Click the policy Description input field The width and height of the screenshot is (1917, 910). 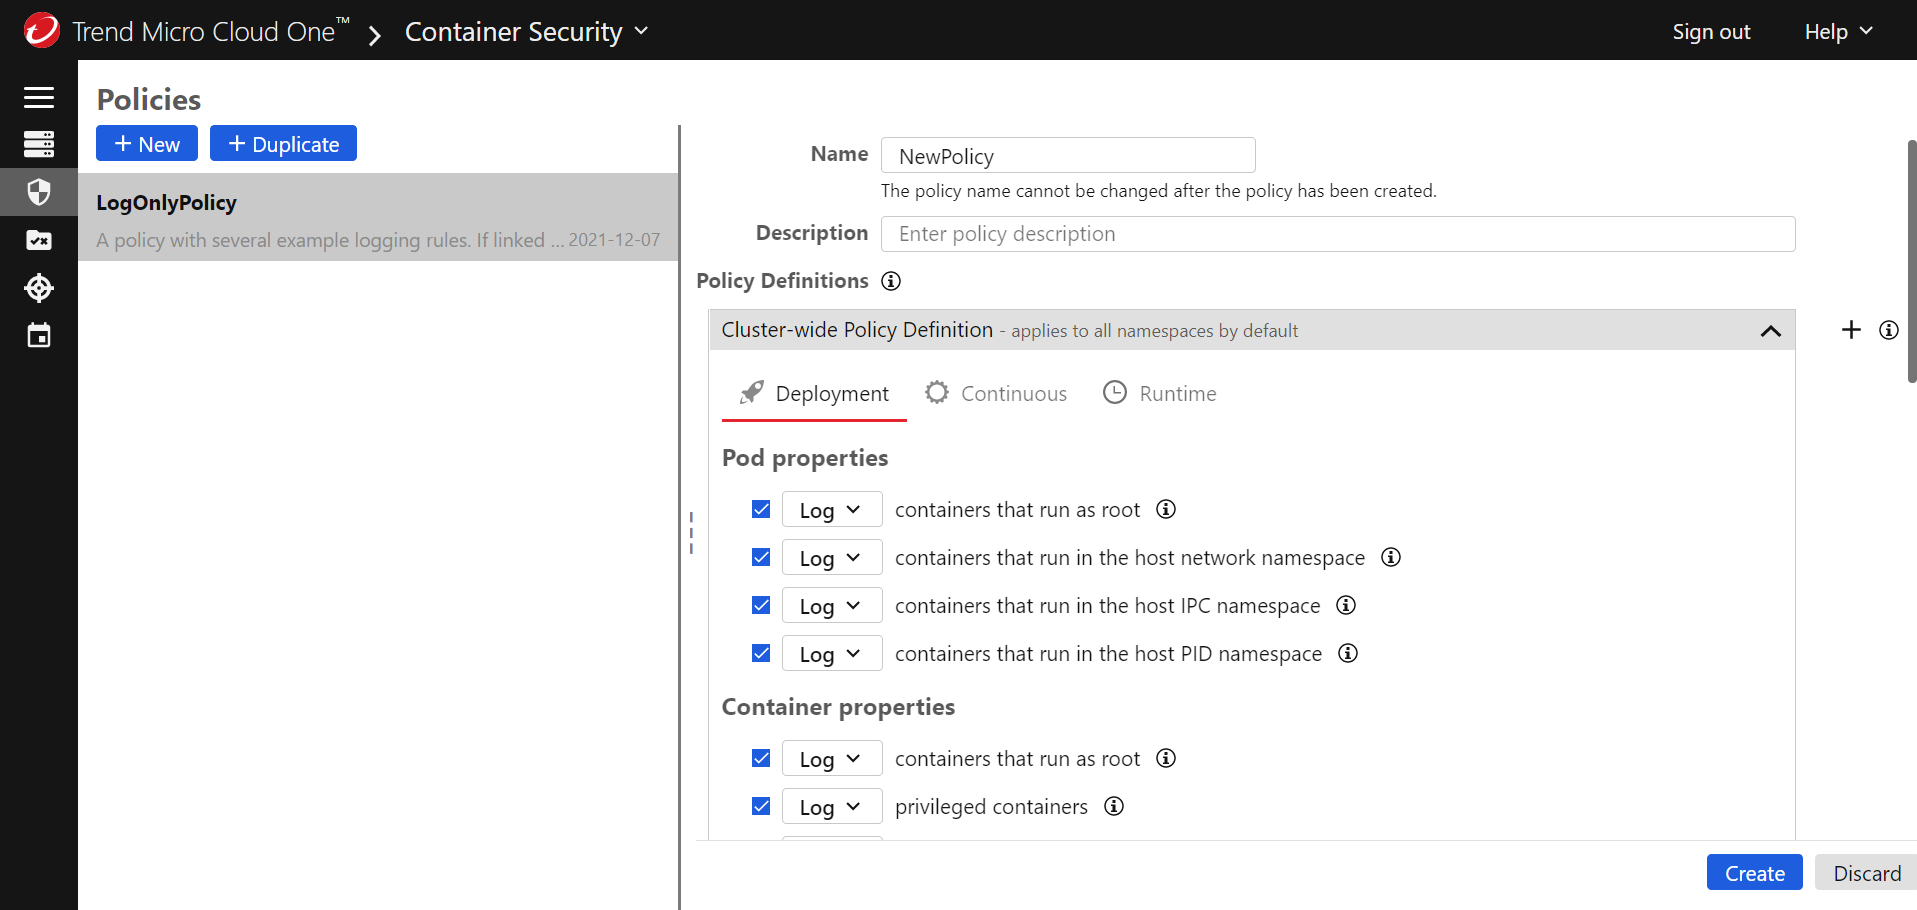pyautogui.click(x=1337, y=234)
